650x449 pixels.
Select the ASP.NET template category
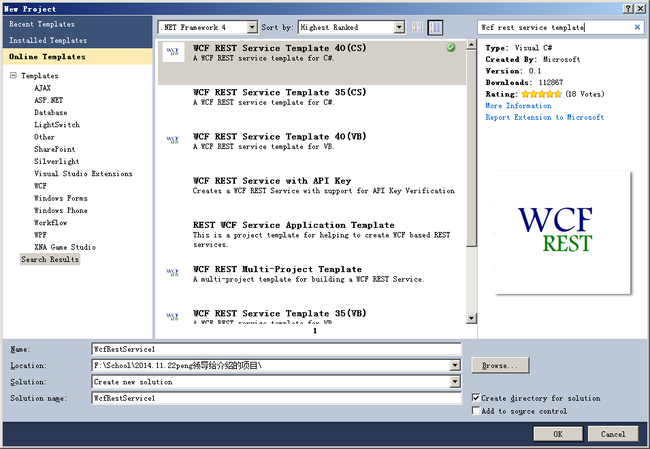tap(49, 100)
